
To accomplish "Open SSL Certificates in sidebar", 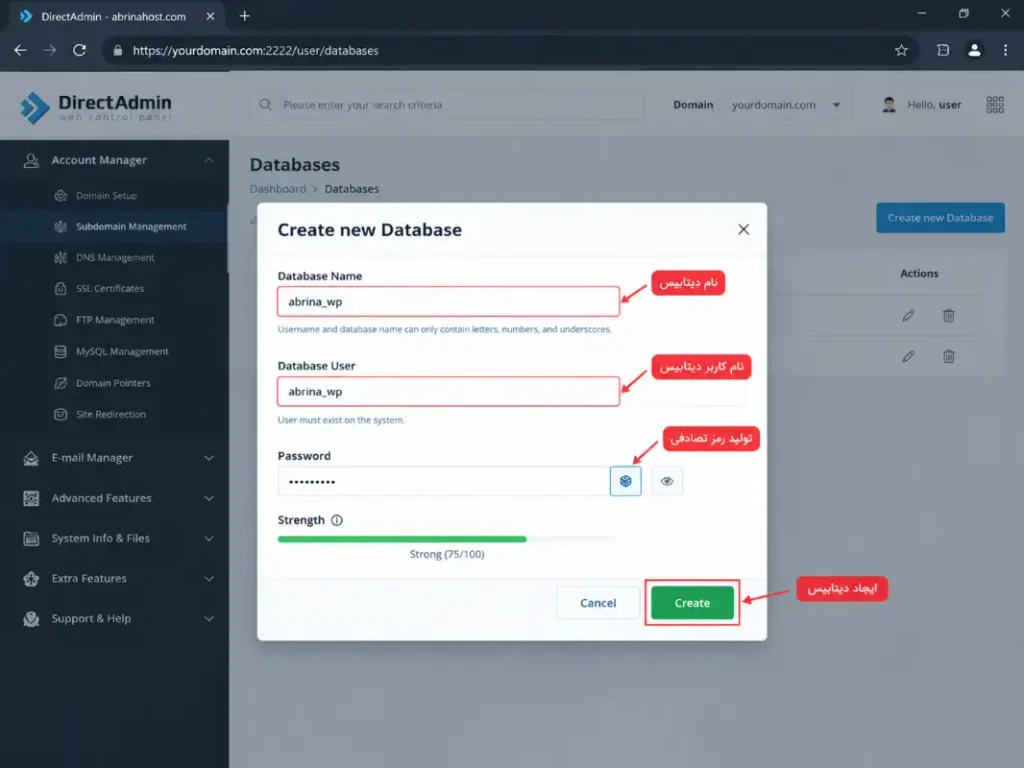I will tap(110, 289).
